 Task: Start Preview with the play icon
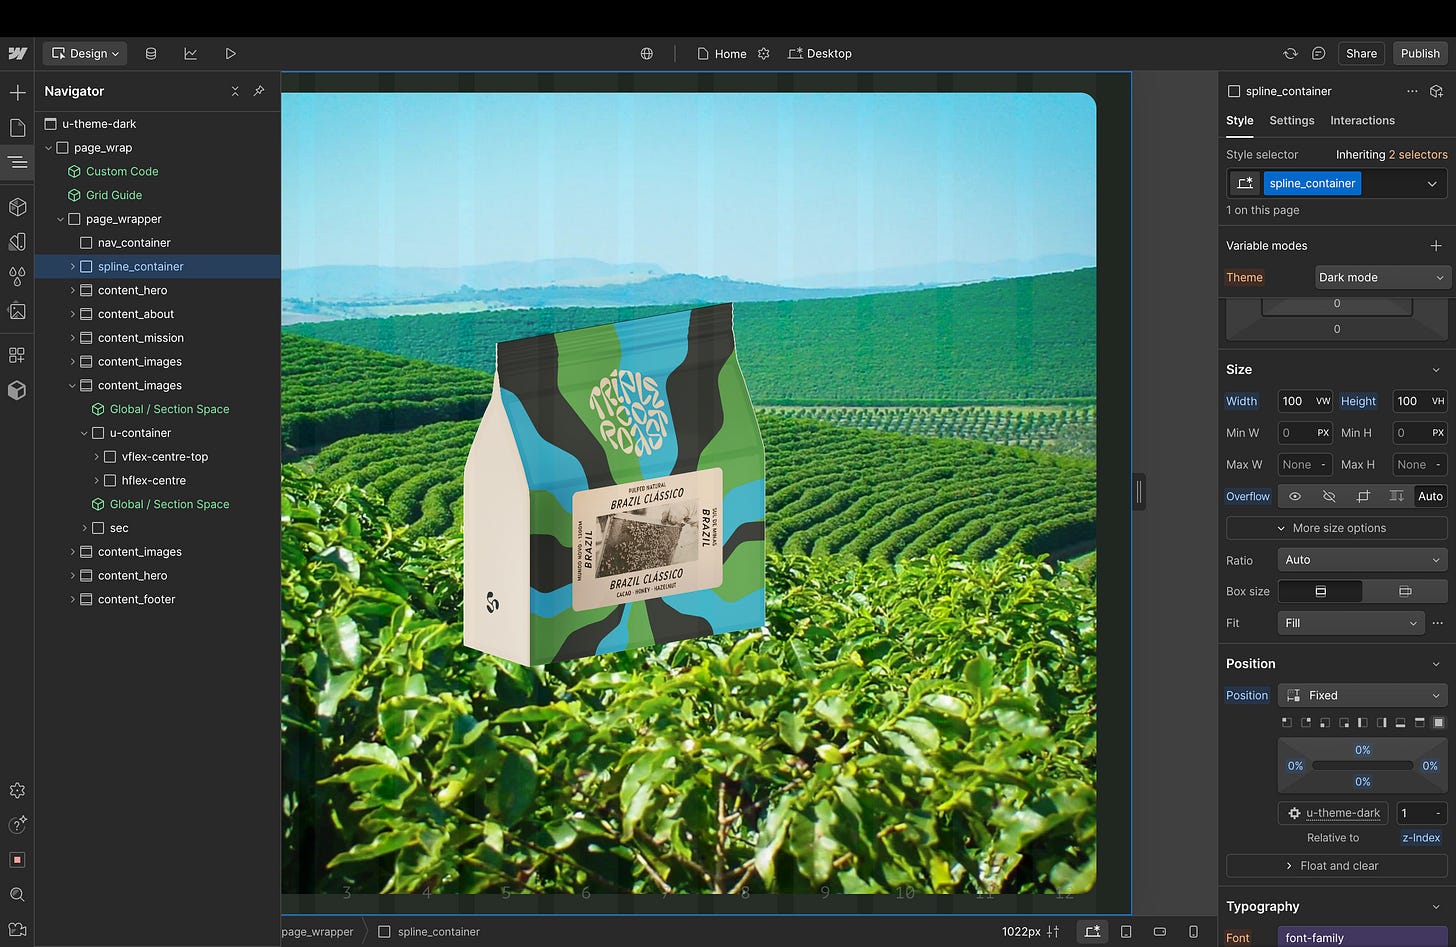pos(231,53)
